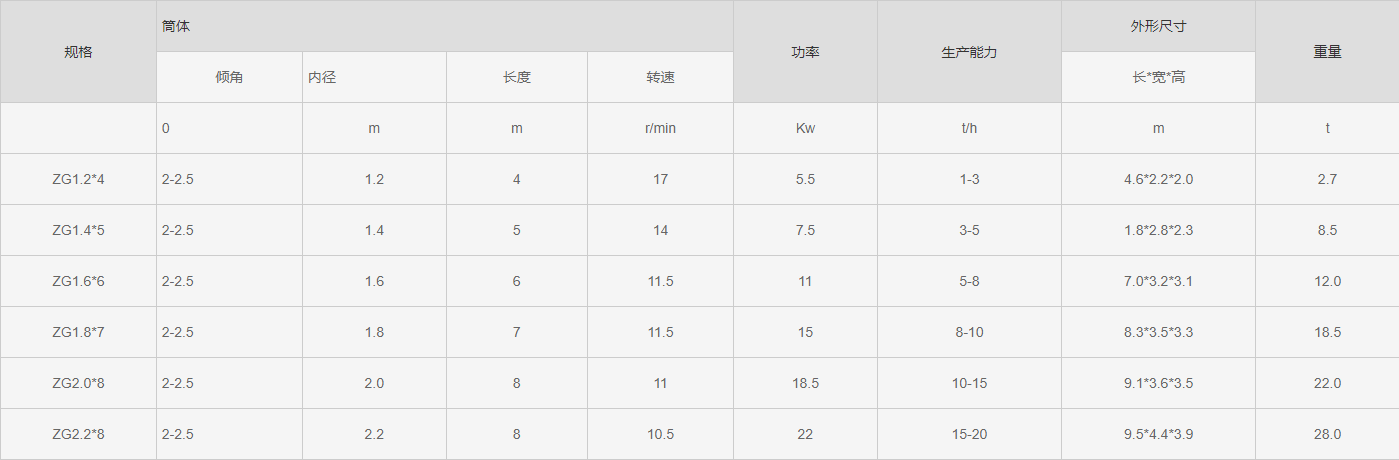
Task: Click the 重量 column header
Action: pyautogui.click(x=1327, y=52)
